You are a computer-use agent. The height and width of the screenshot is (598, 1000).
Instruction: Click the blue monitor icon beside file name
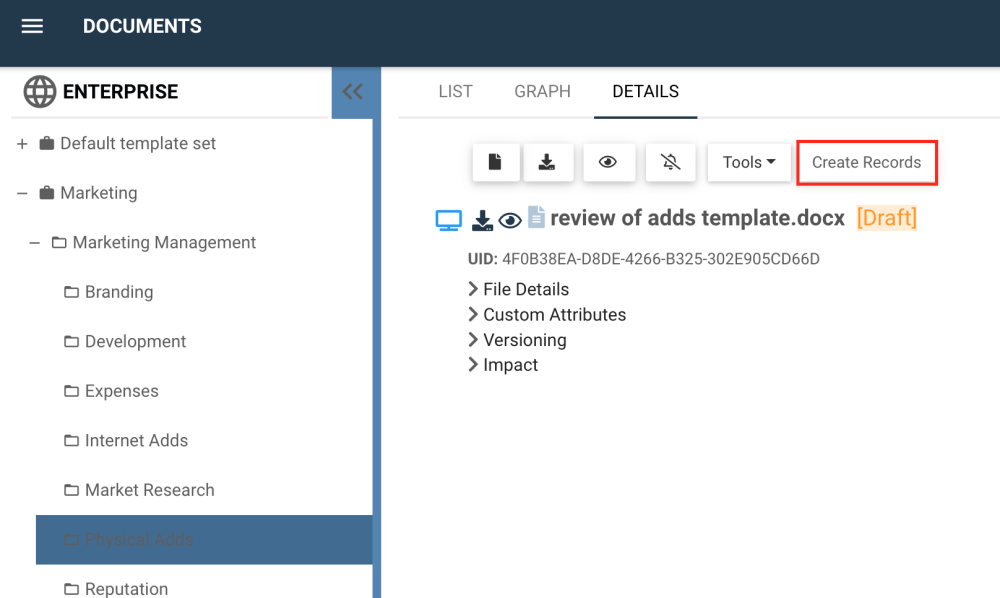(449, 220)
